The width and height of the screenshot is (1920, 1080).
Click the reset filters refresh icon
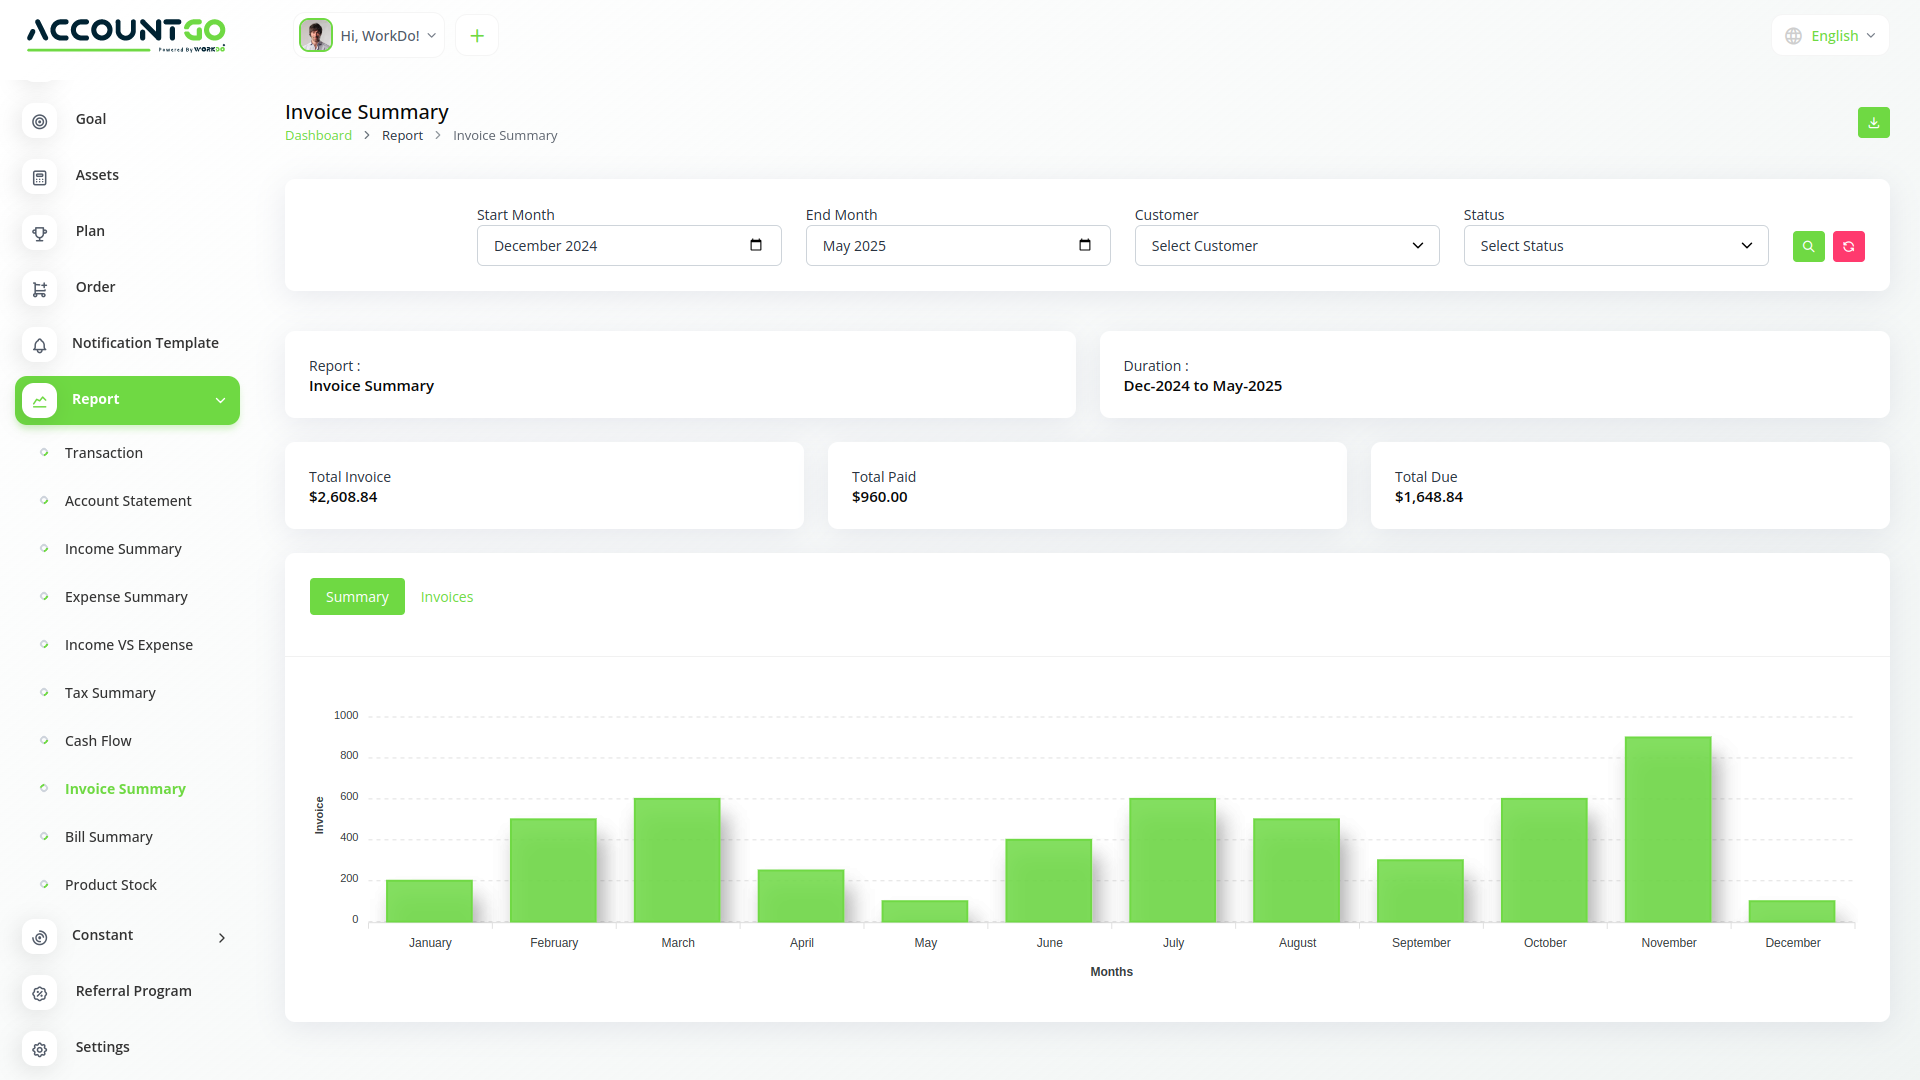coord(1848,246)
